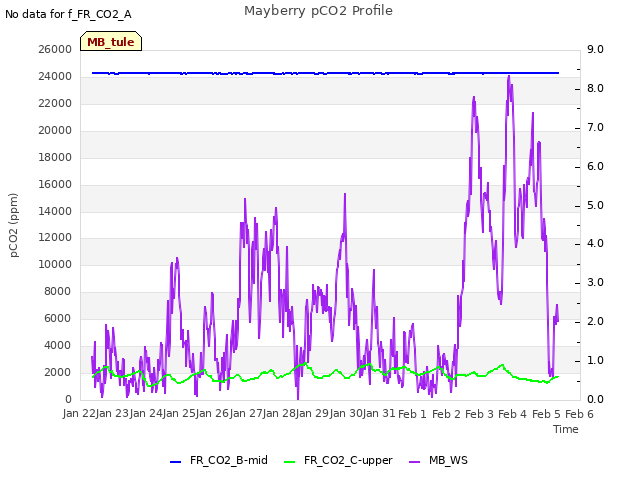Click the 9.0 right-axis tick label
640x480 pixels.
[x=595, y=49]
